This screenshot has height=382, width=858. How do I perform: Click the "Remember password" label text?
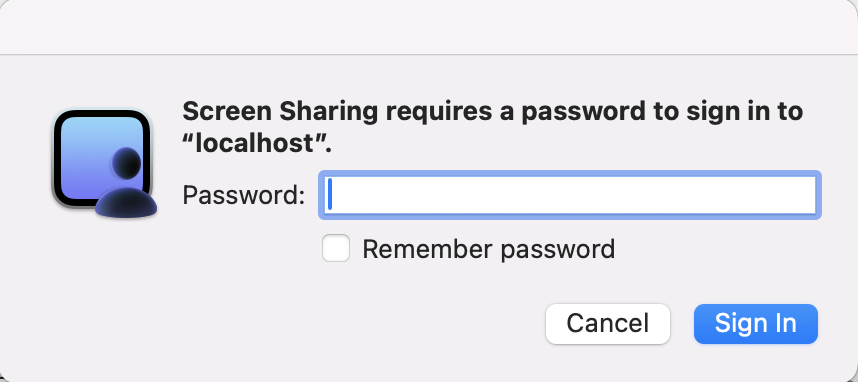pyautogui.click(x=489, y=249)
